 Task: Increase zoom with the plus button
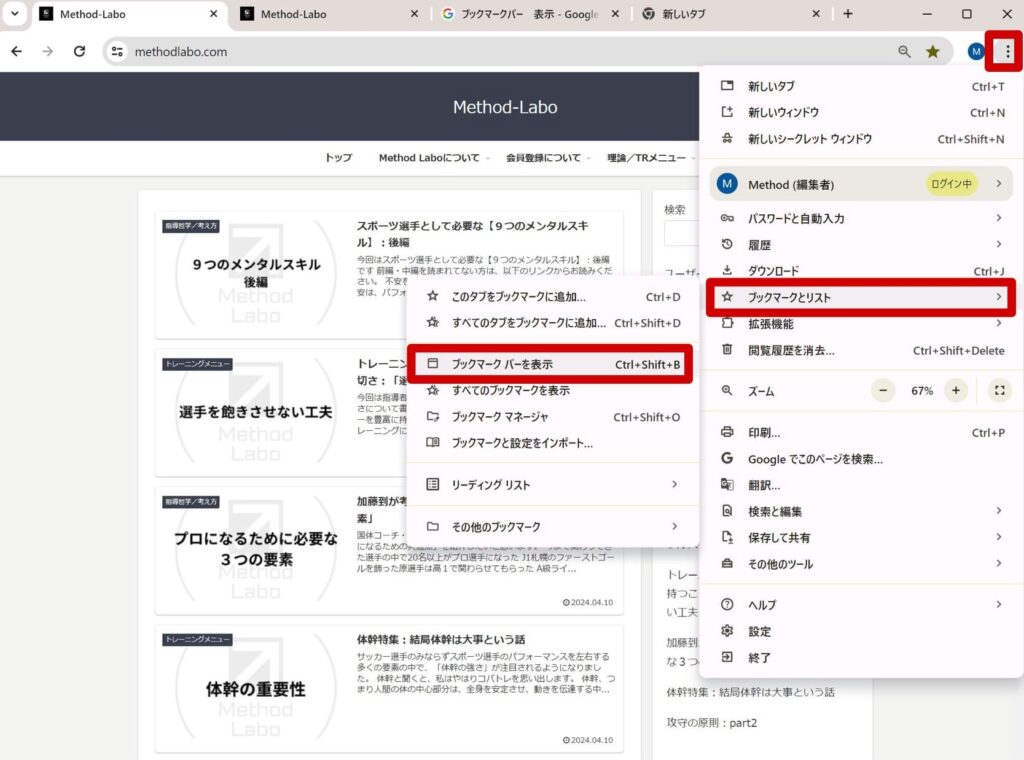[x=955, y=390]
